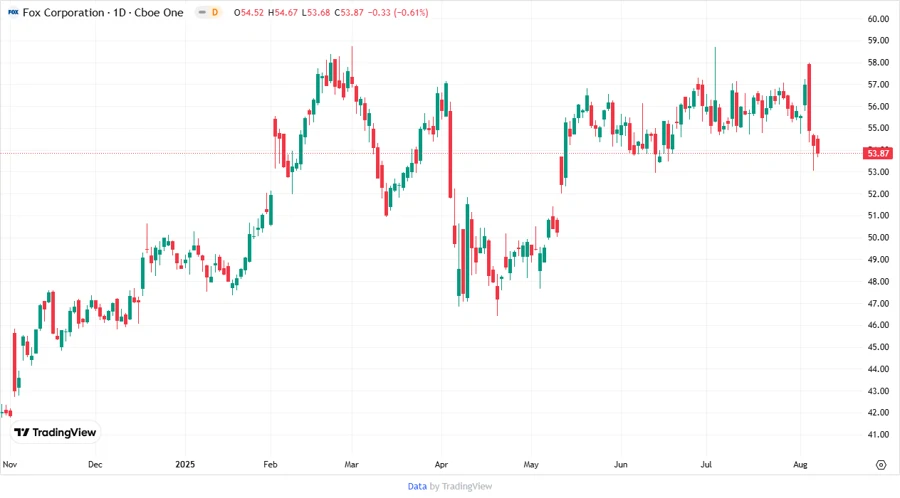900x498 pixels.
Task: Click the 58.00 price axis label
Action: (878, 62)
